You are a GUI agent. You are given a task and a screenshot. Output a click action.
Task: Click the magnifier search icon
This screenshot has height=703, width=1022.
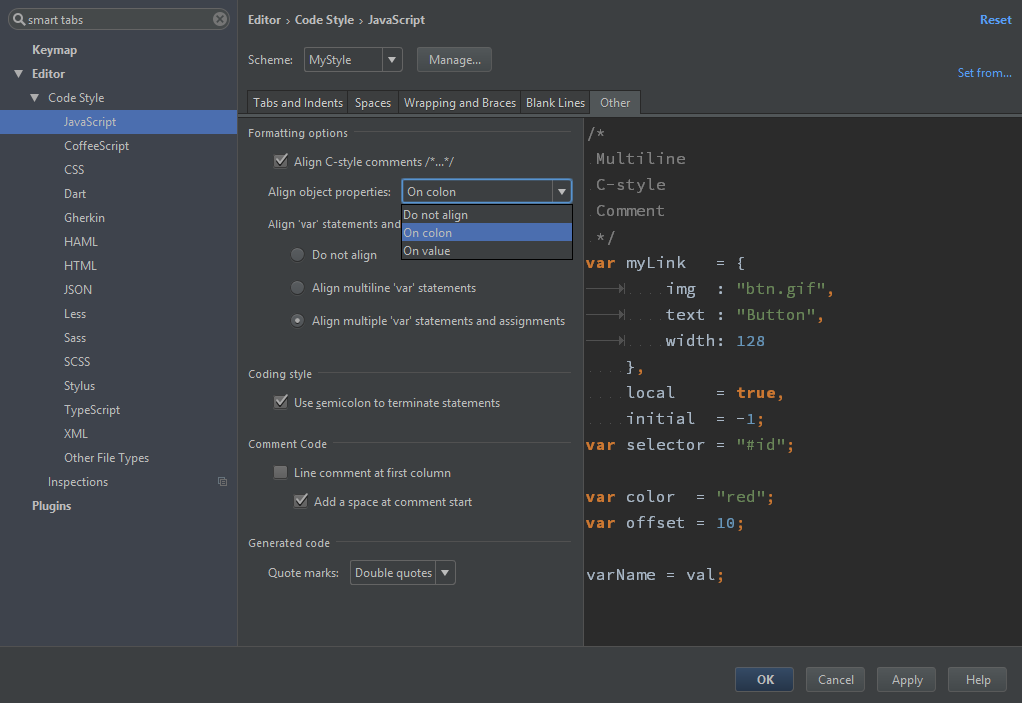[19, 20]
